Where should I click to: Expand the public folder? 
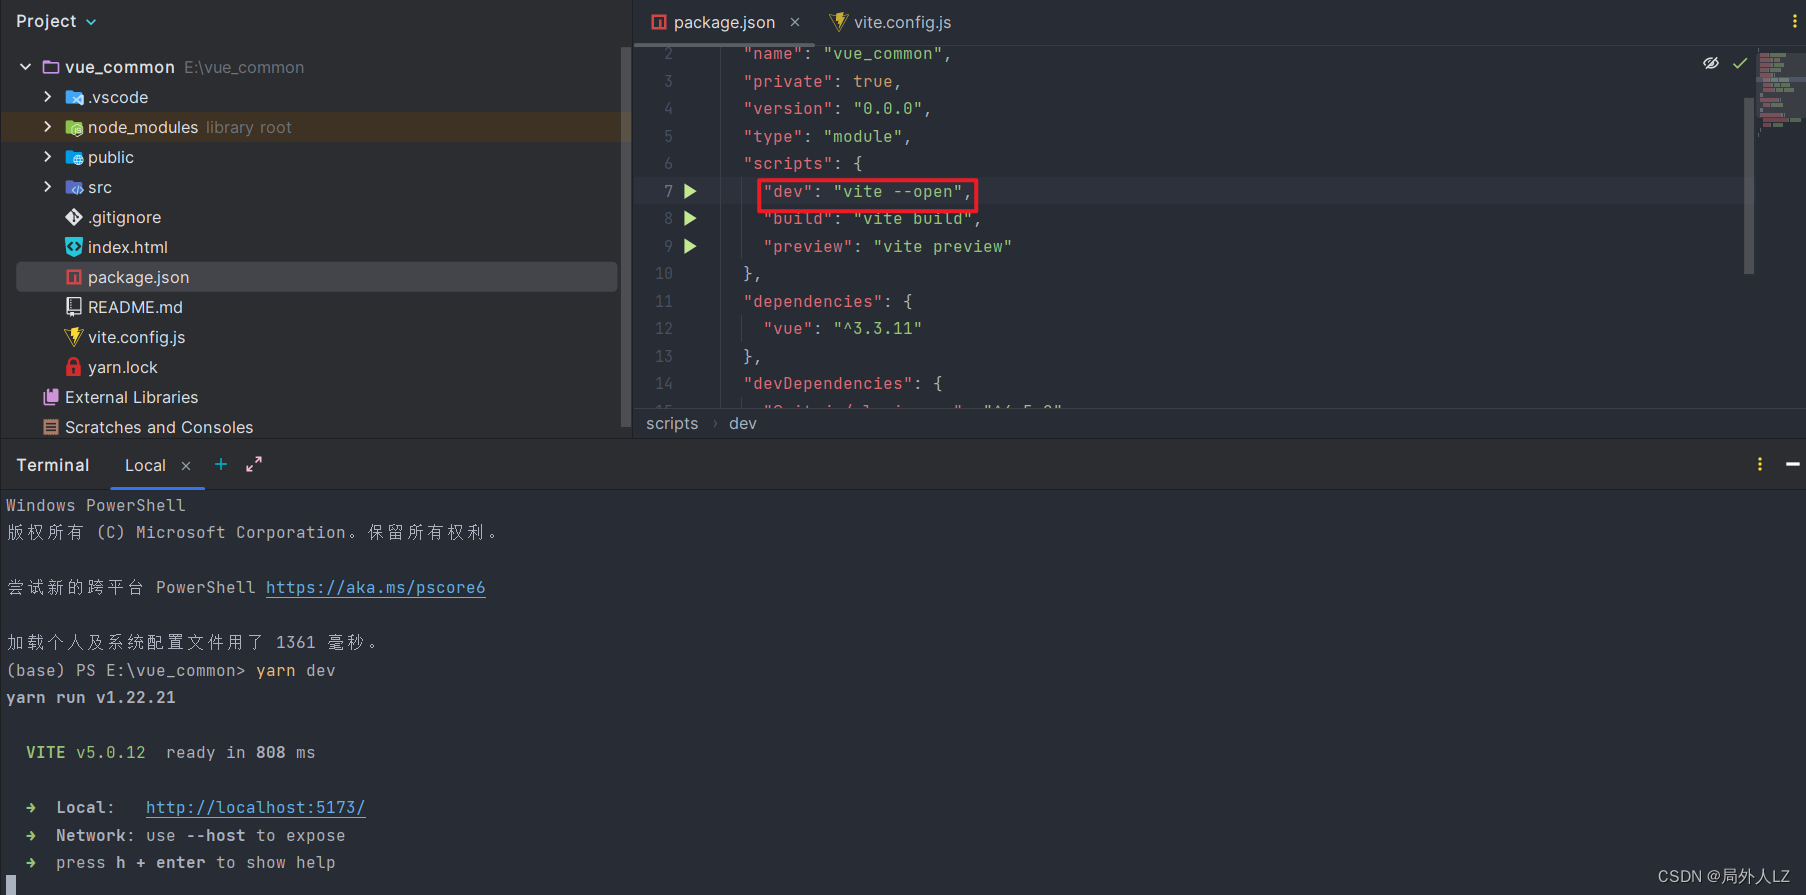(47, 157)
